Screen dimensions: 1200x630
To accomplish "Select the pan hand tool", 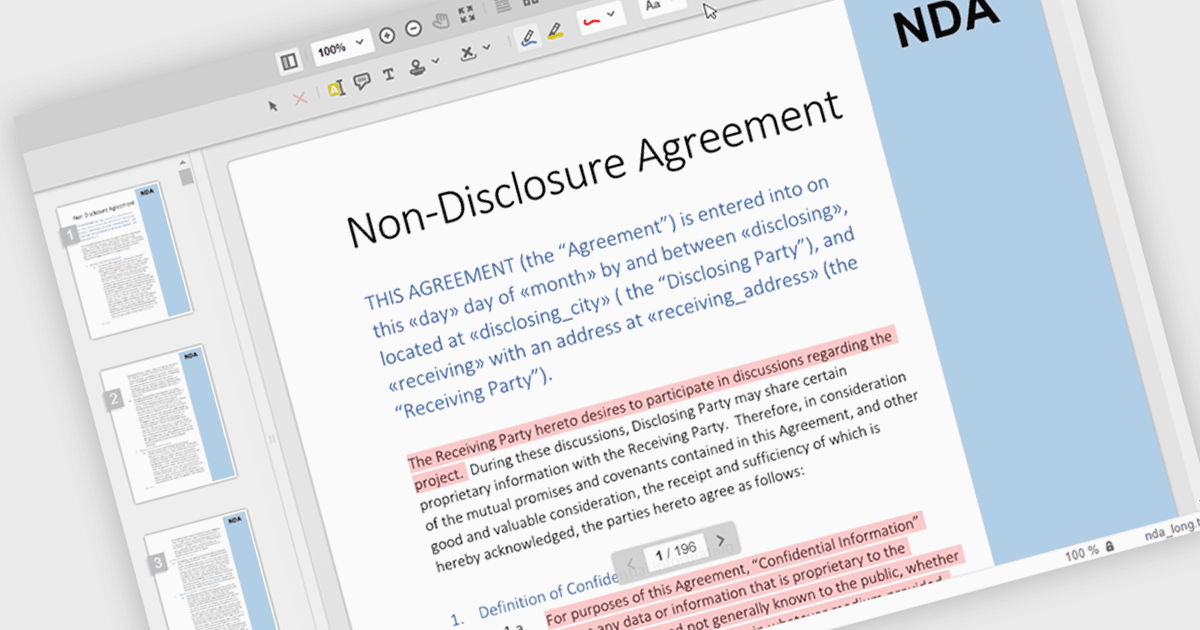I will click(440, 21).
